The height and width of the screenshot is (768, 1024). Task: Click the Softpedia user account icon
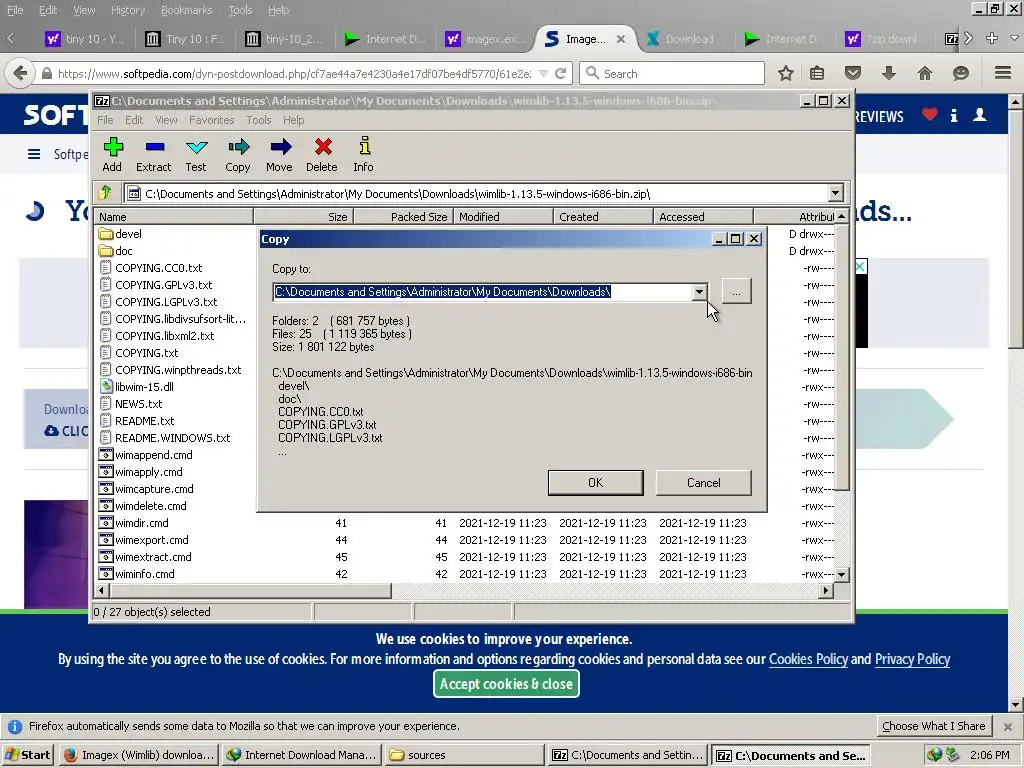[980, 115]
